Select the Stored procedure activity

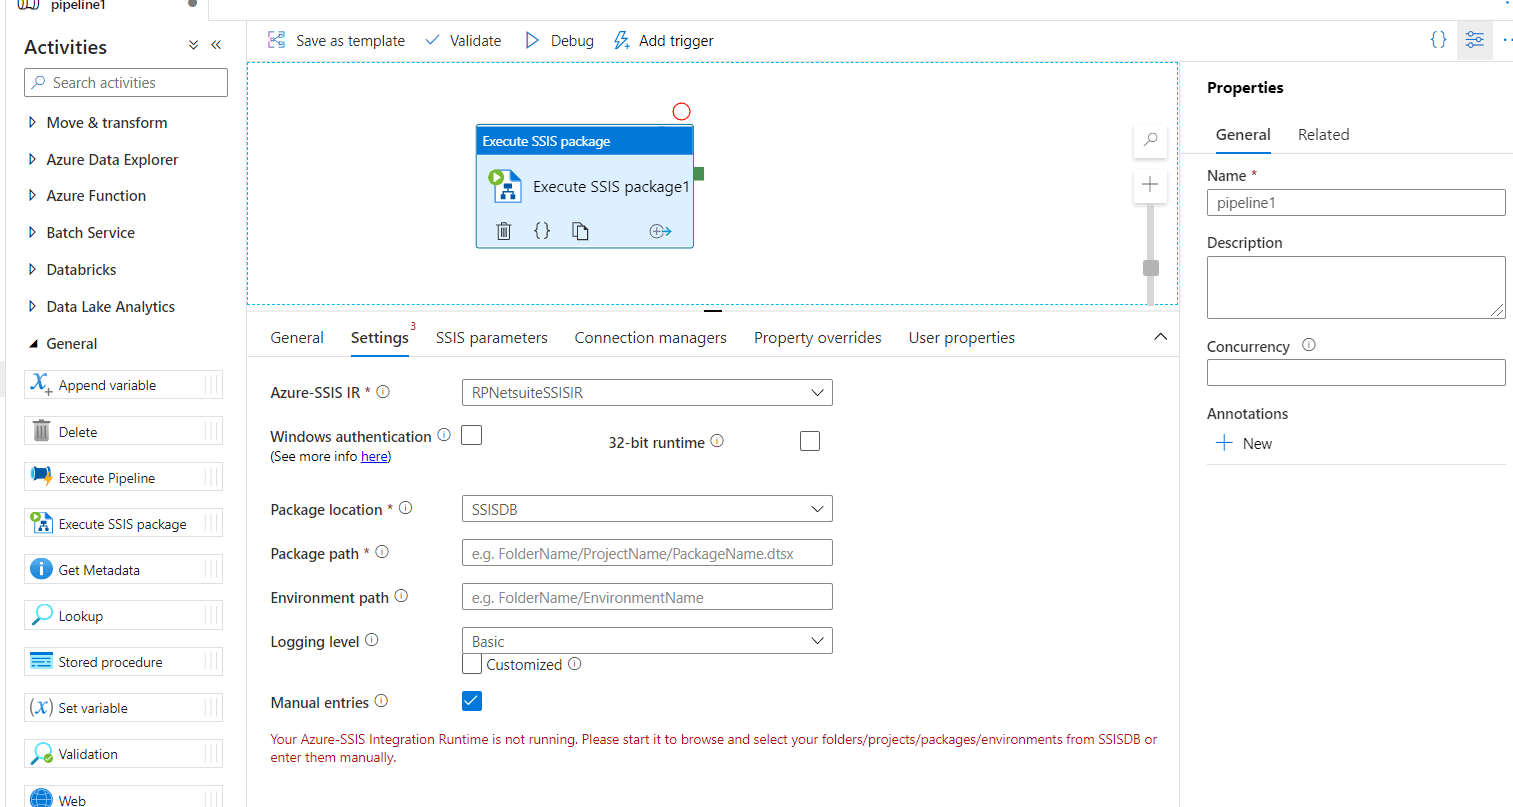coord(124,662)
